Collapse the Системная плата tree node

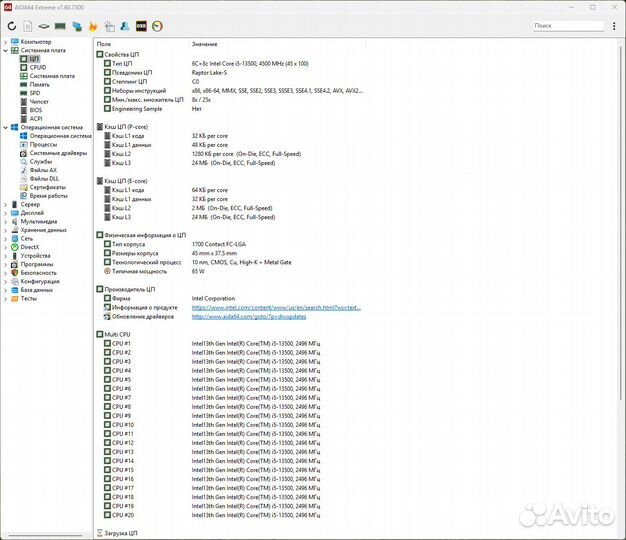point(5,50)
